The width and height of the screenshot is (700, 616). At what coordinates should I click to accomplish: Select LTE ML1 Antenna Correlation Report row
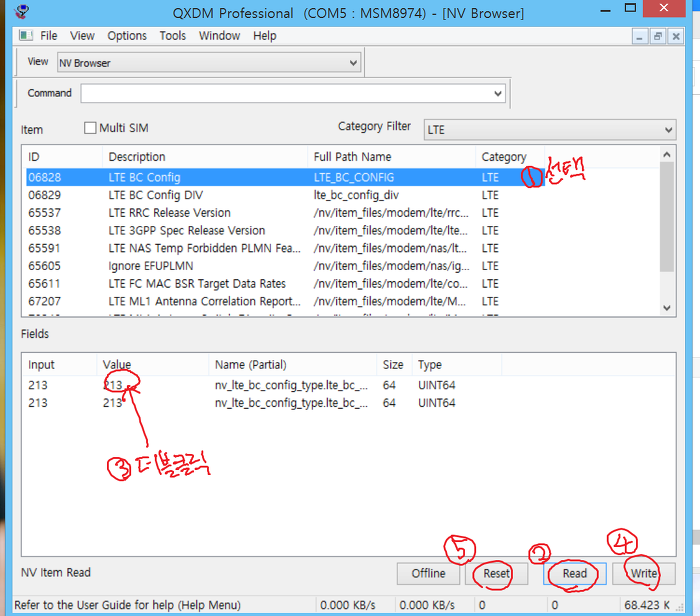(x=284, y=301)
